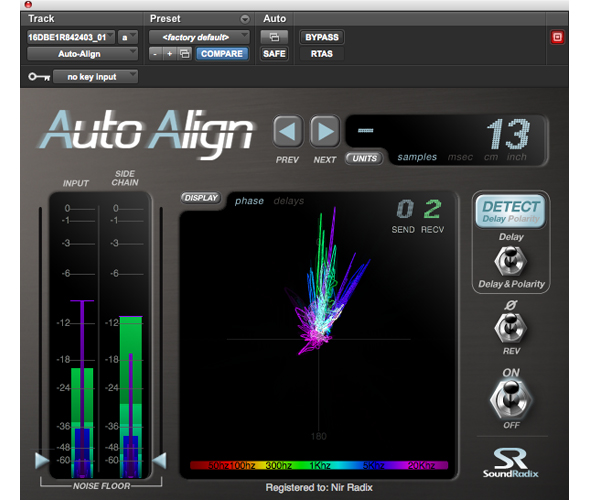Viewport: 590px width, 500px height.
Task: Select the msec unit
Action: 460,157
